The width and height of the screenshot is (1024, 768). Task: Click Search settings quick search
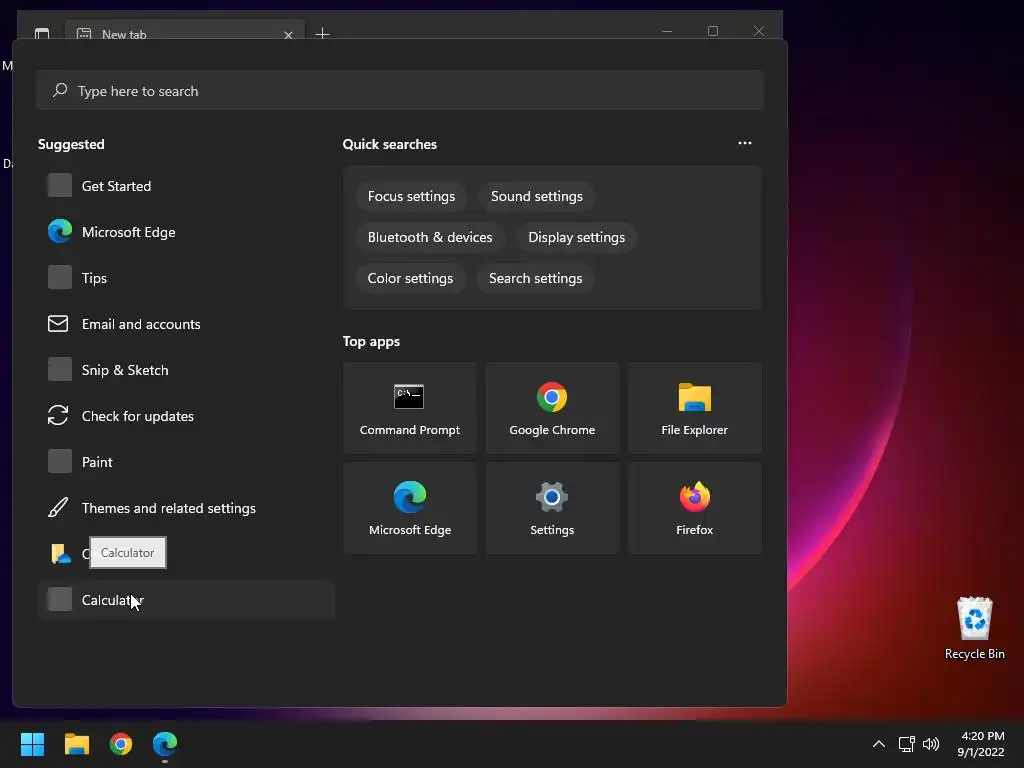click(x=535, y=278)
